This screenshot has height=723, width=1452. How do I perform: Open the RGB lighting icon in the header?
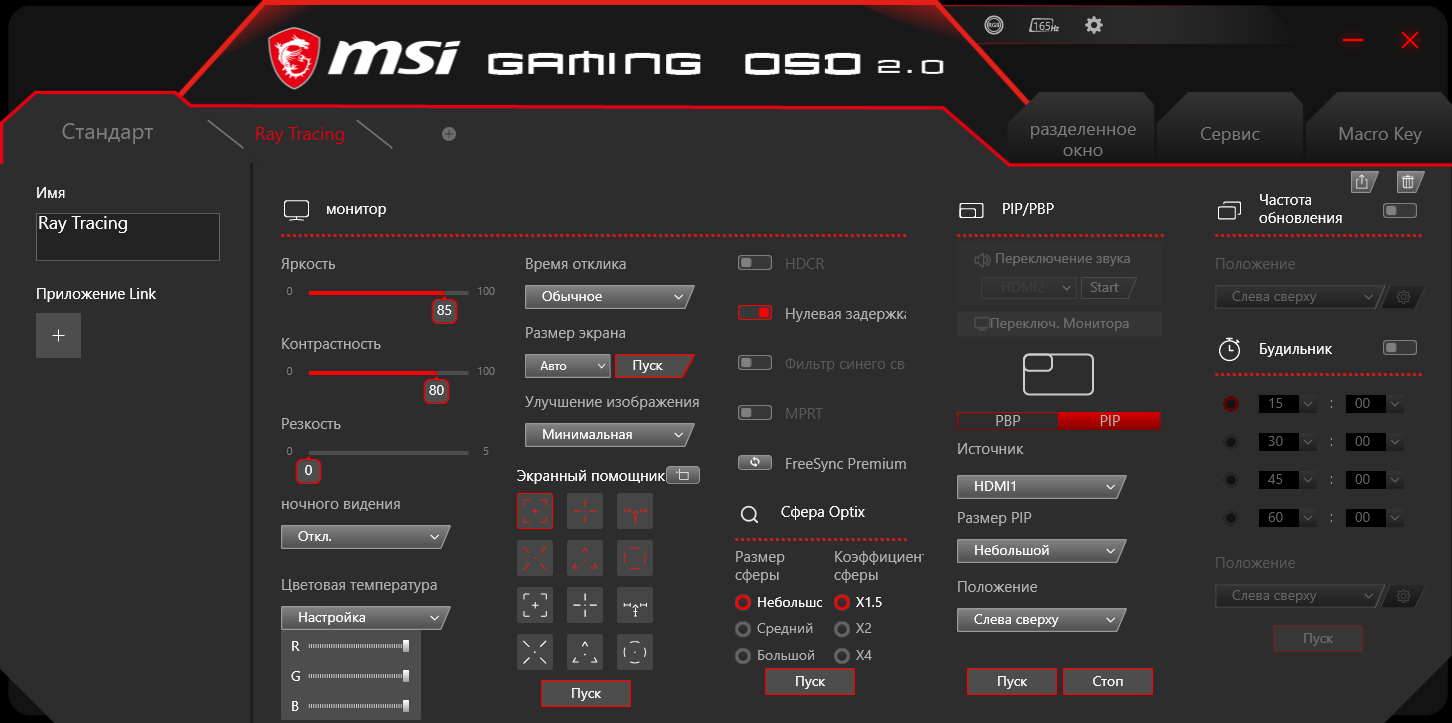pyautogui.click(x=994, y=25)
